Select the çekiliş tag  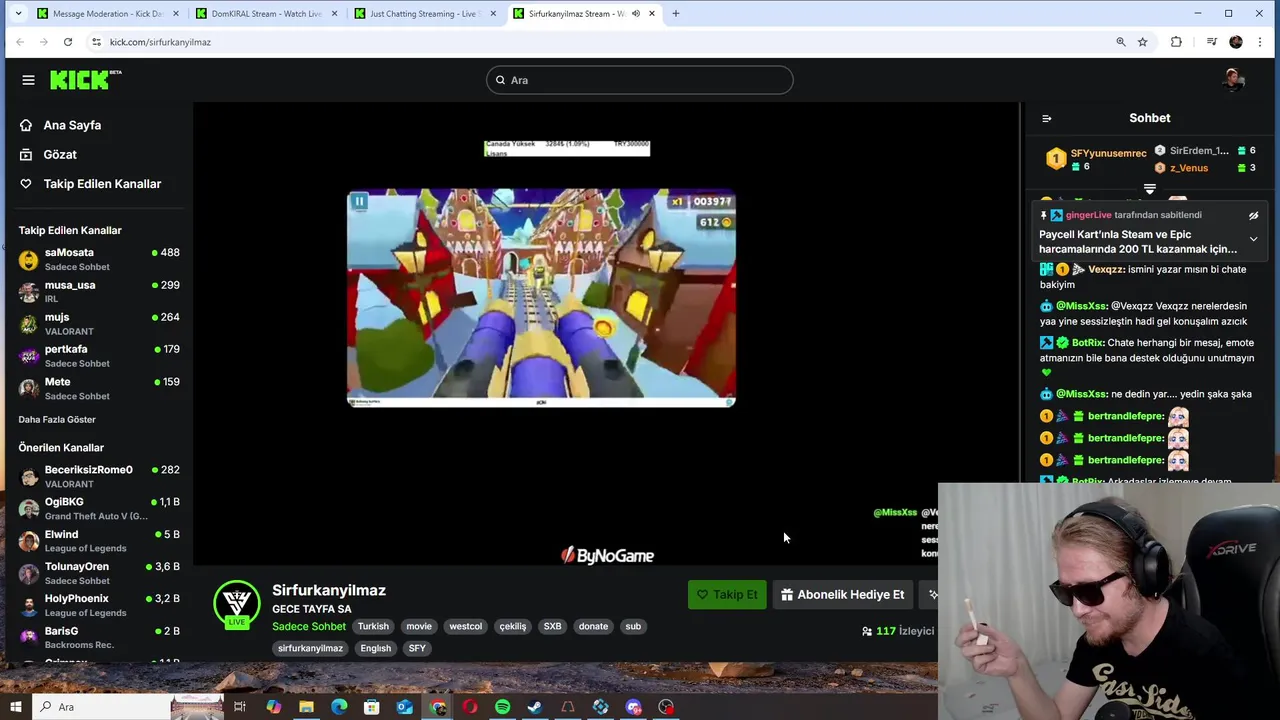(x=513, y=626)
